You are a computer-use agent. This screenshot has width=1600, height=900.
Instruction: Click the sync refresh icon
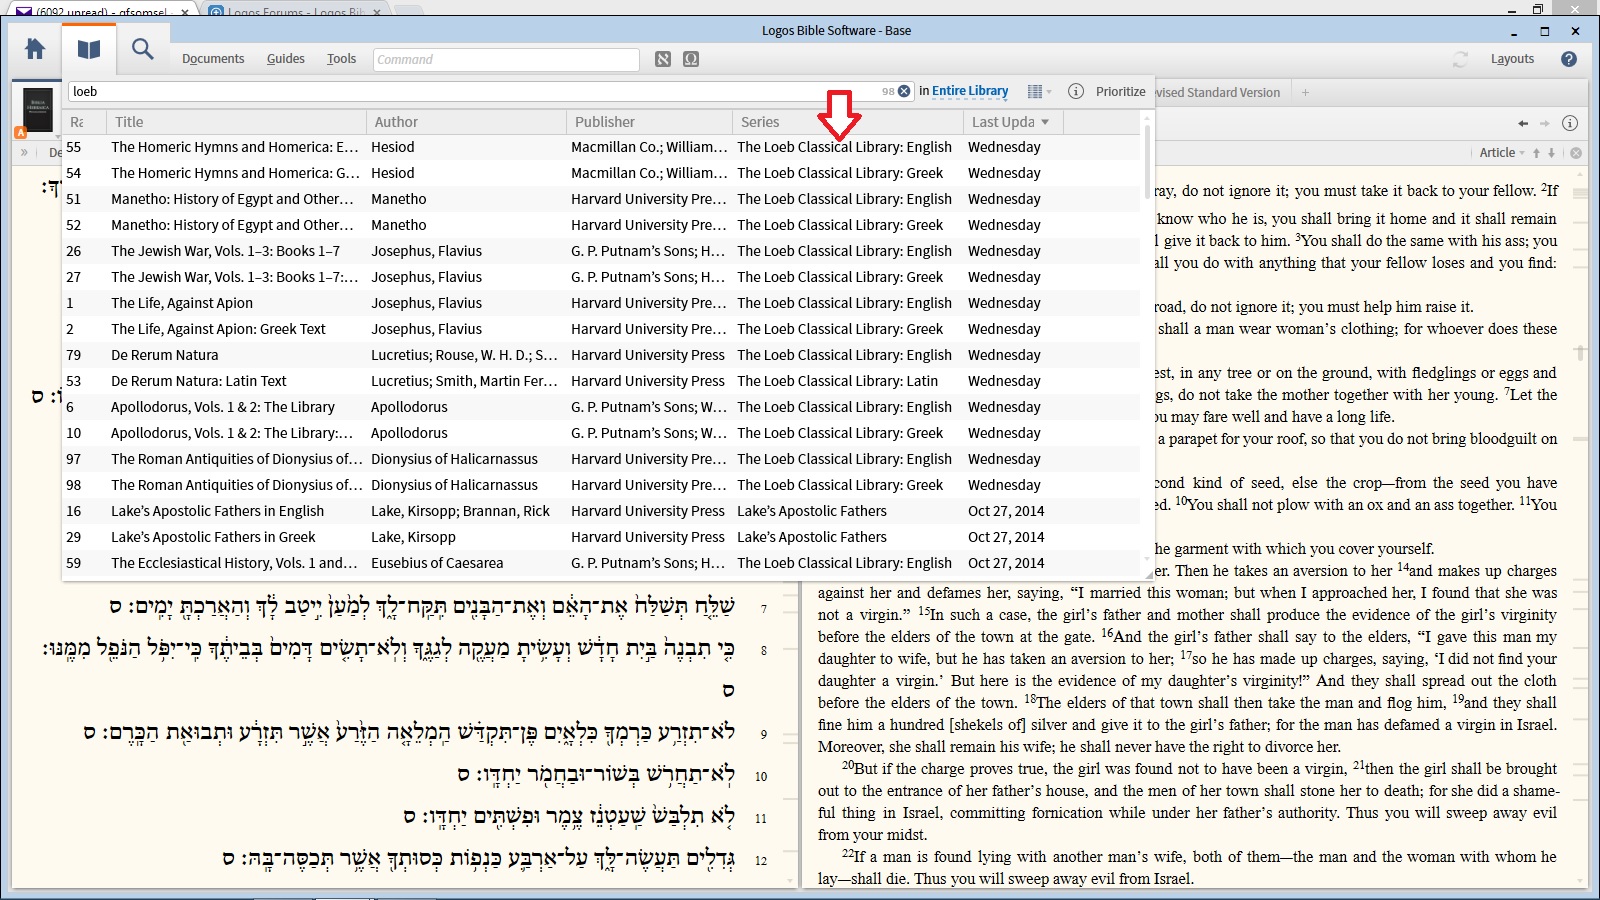click(x=1460, y=59)
